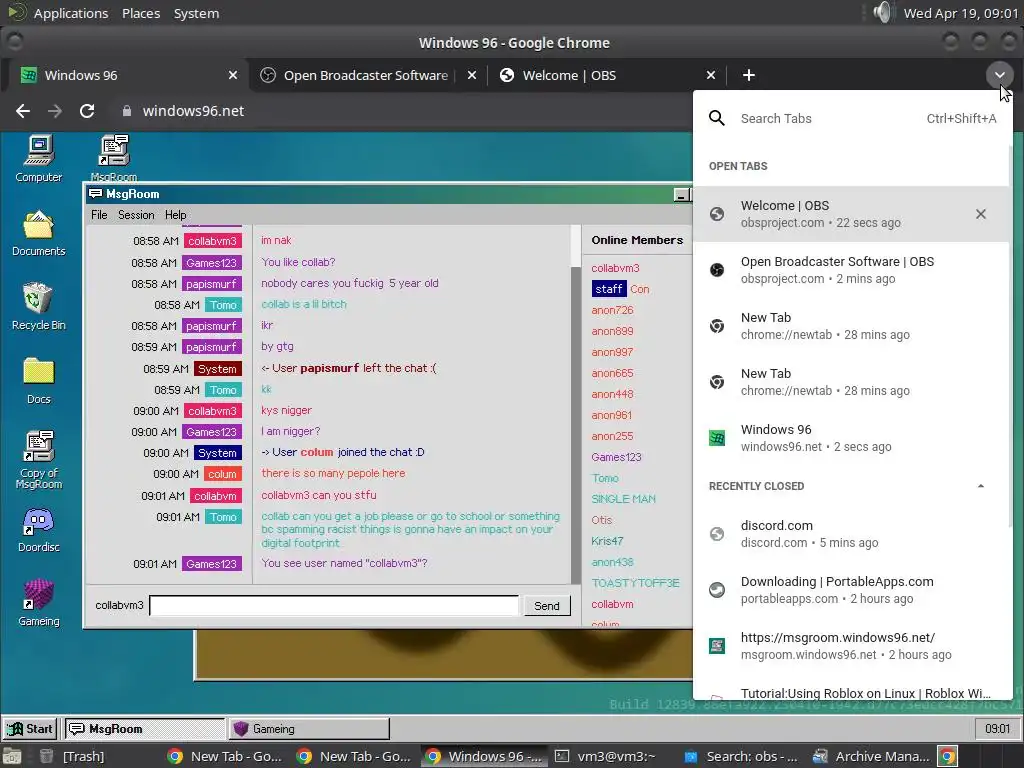This screenshot has height=768, width=1024.
Task: Click Kris47 in Online Members
Action: tap(607, 541)
